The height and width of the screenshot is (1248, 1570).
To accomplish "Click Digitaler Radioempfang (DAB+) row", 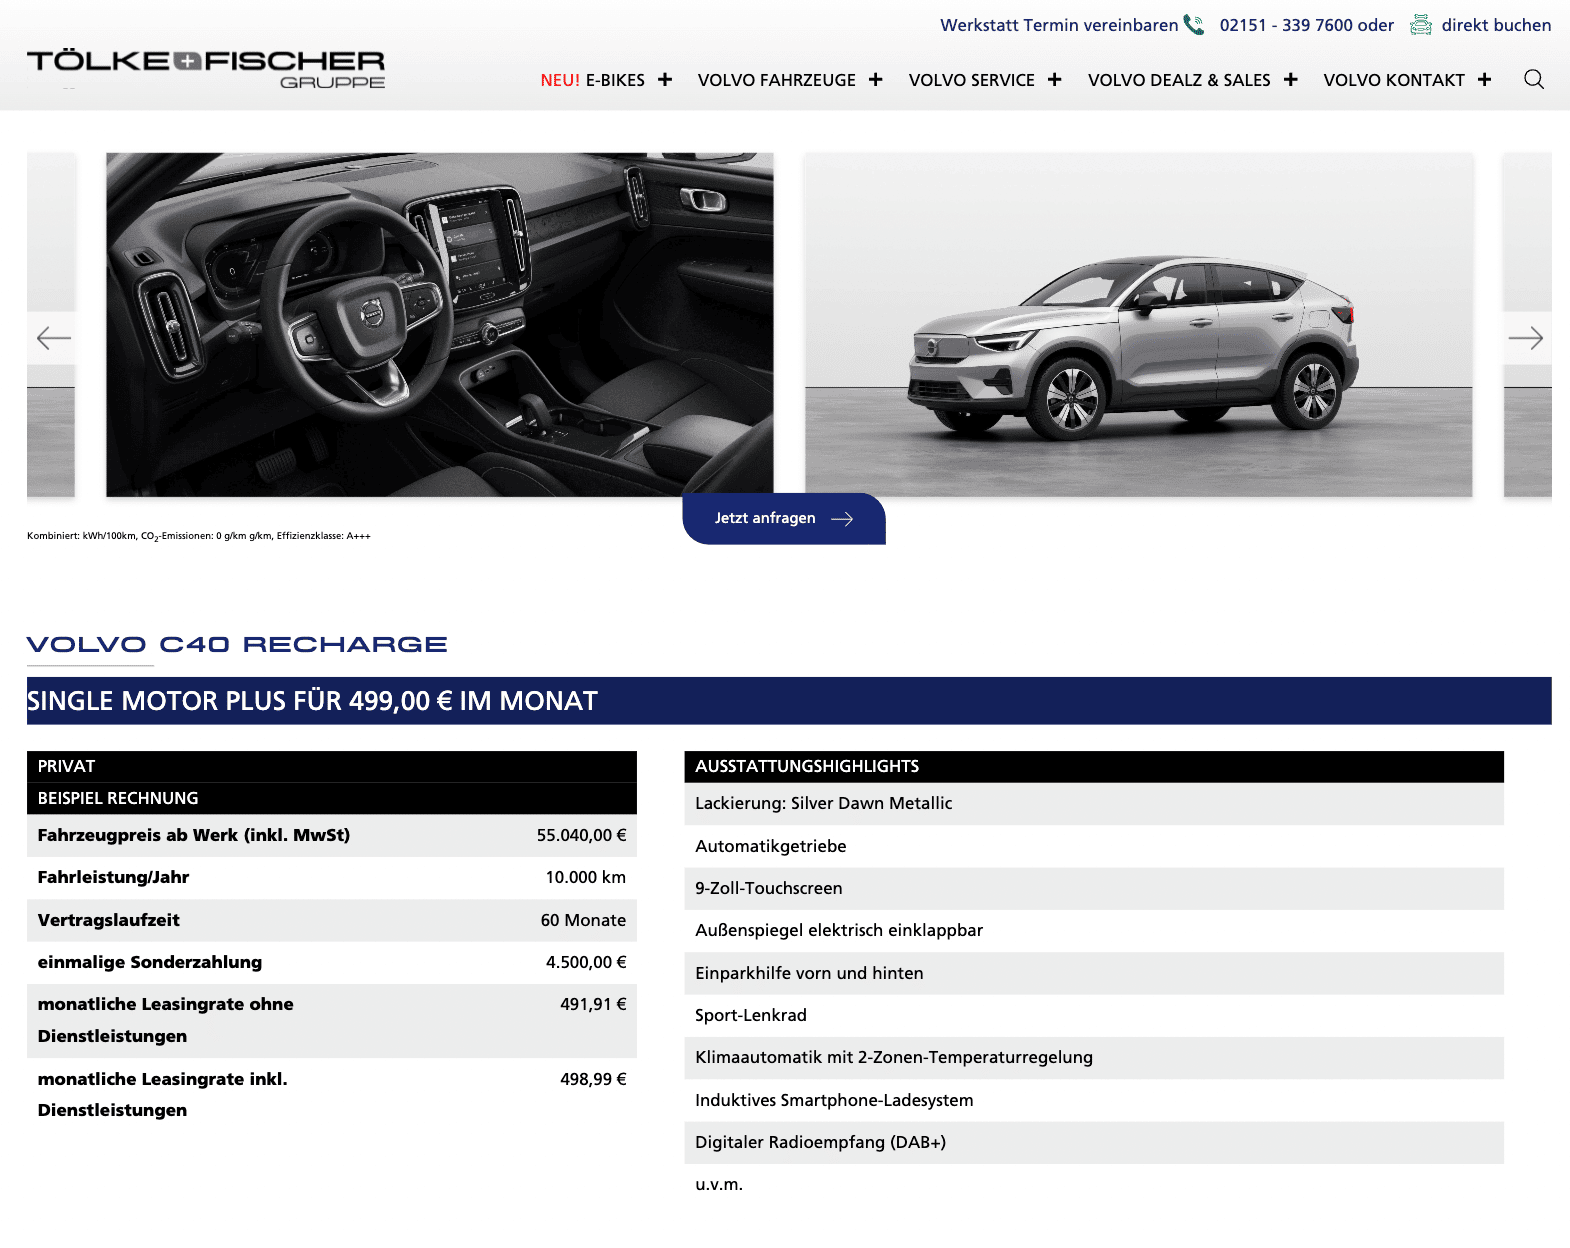I will (1094, 1142).
